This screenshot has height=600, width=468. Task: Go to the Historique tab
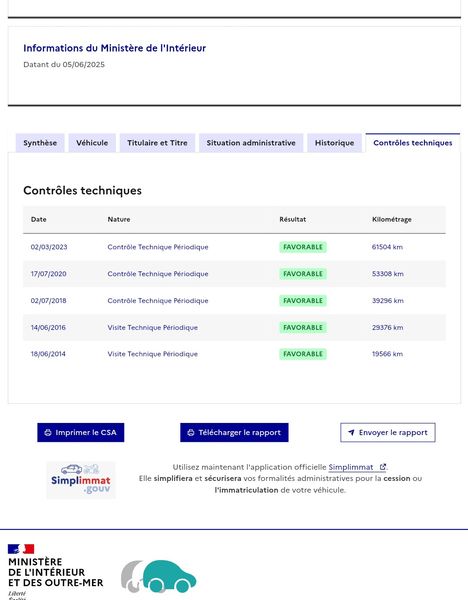point(334,143)
